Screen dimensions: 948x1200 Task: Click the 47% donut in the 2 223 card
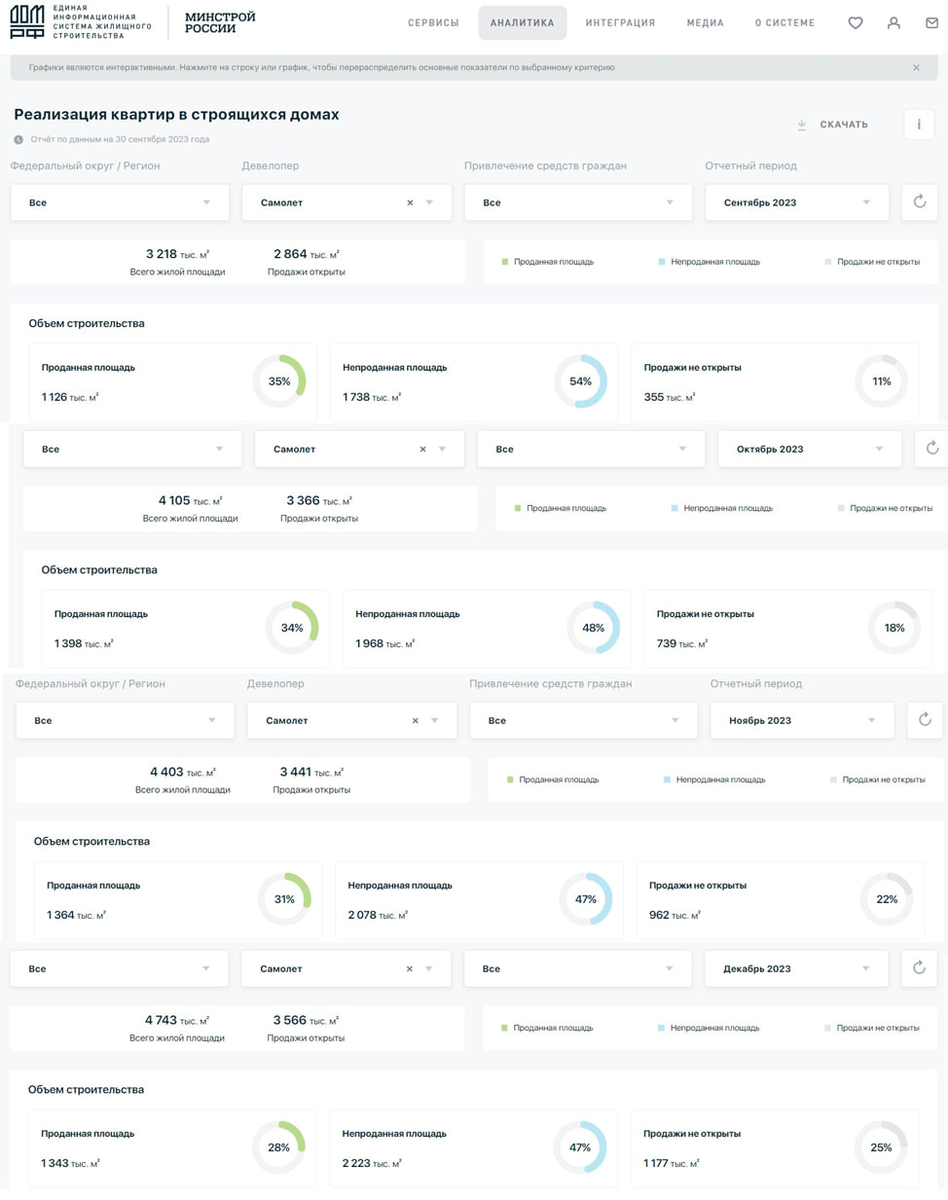(580, 1147)
